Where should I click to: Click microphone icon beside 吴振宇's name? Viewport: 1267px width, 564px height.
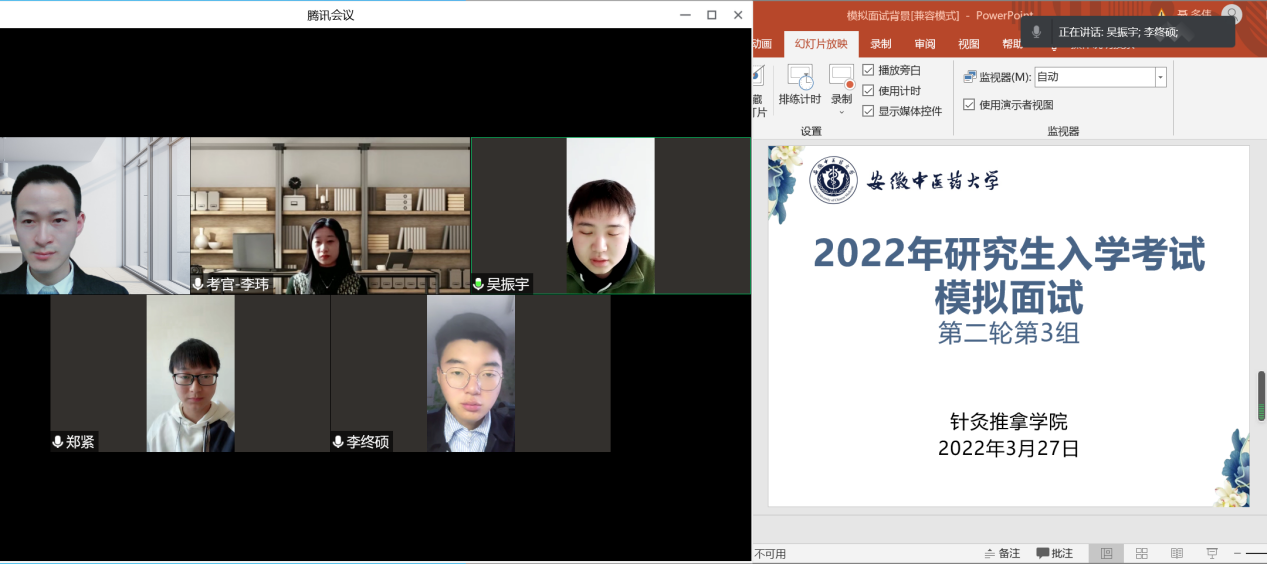[478, 285]
